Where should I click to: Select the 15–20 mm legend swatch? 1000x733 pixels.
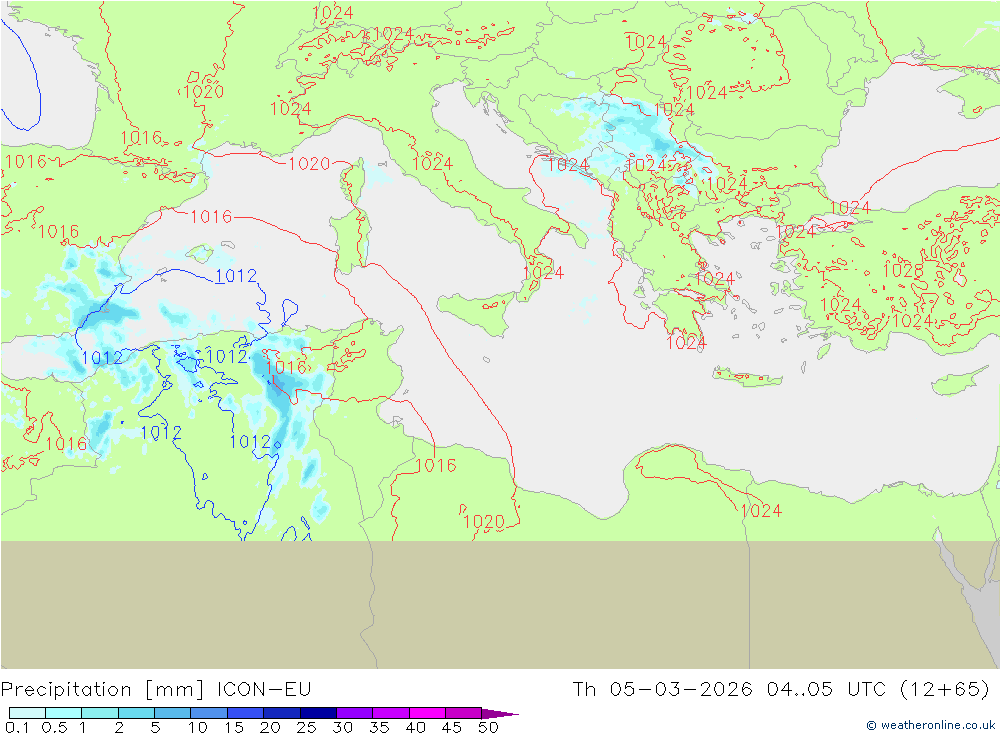[246, 713]
